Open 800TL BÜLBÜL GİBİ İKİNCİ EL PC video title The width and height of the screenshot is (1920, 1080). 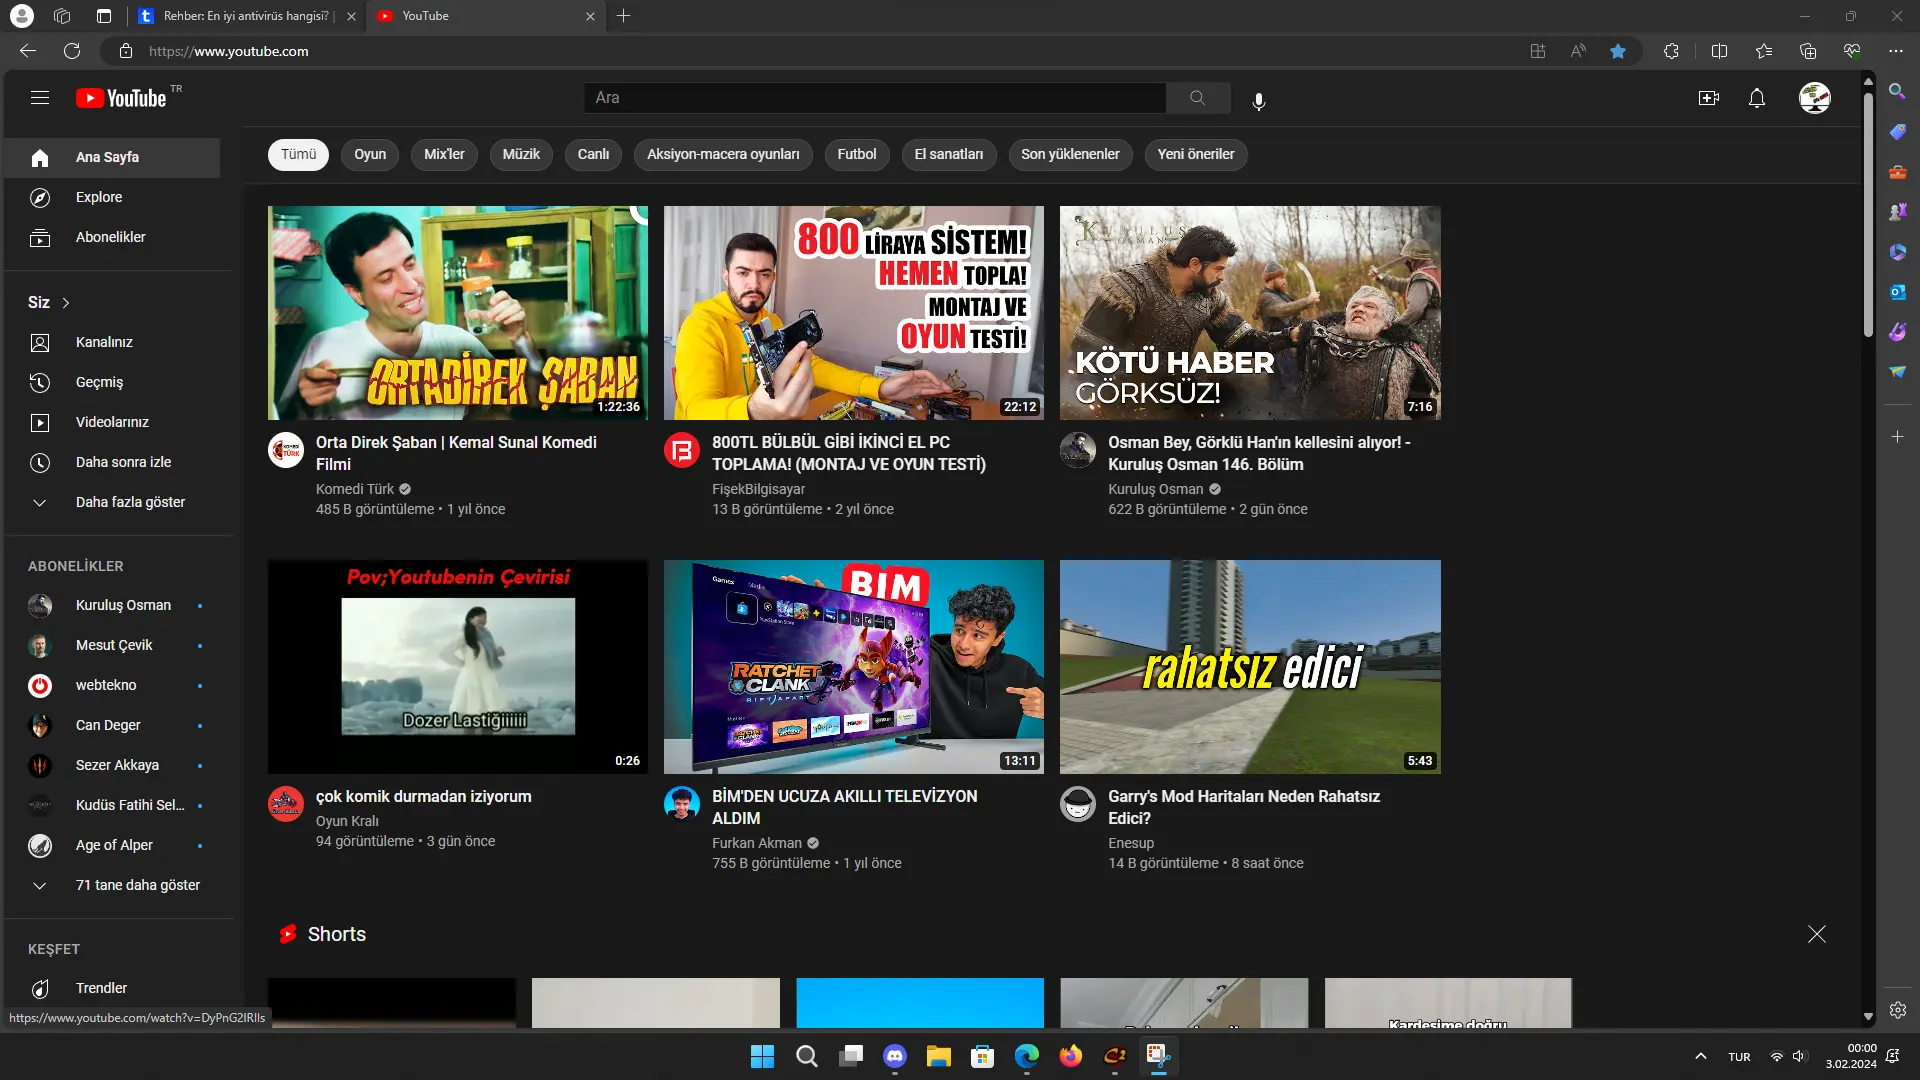pyautogui.click(x=849, y=453)
